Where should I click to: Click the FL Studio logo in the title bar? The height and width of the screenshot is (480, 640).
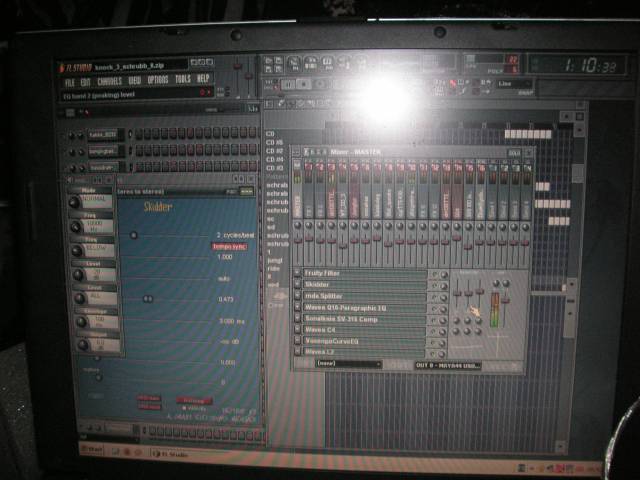pyautogui.click(x=76, y=68)
